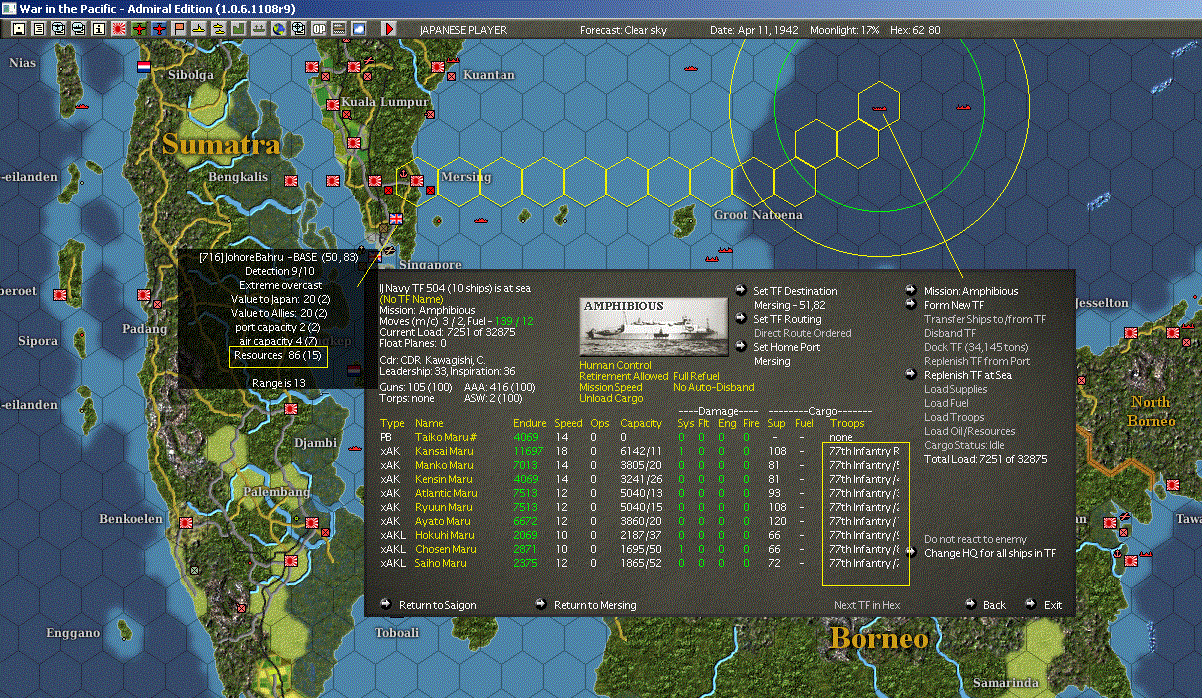
Task: Click the double yellow ships toolbar icon
Action: pos(218,30)
